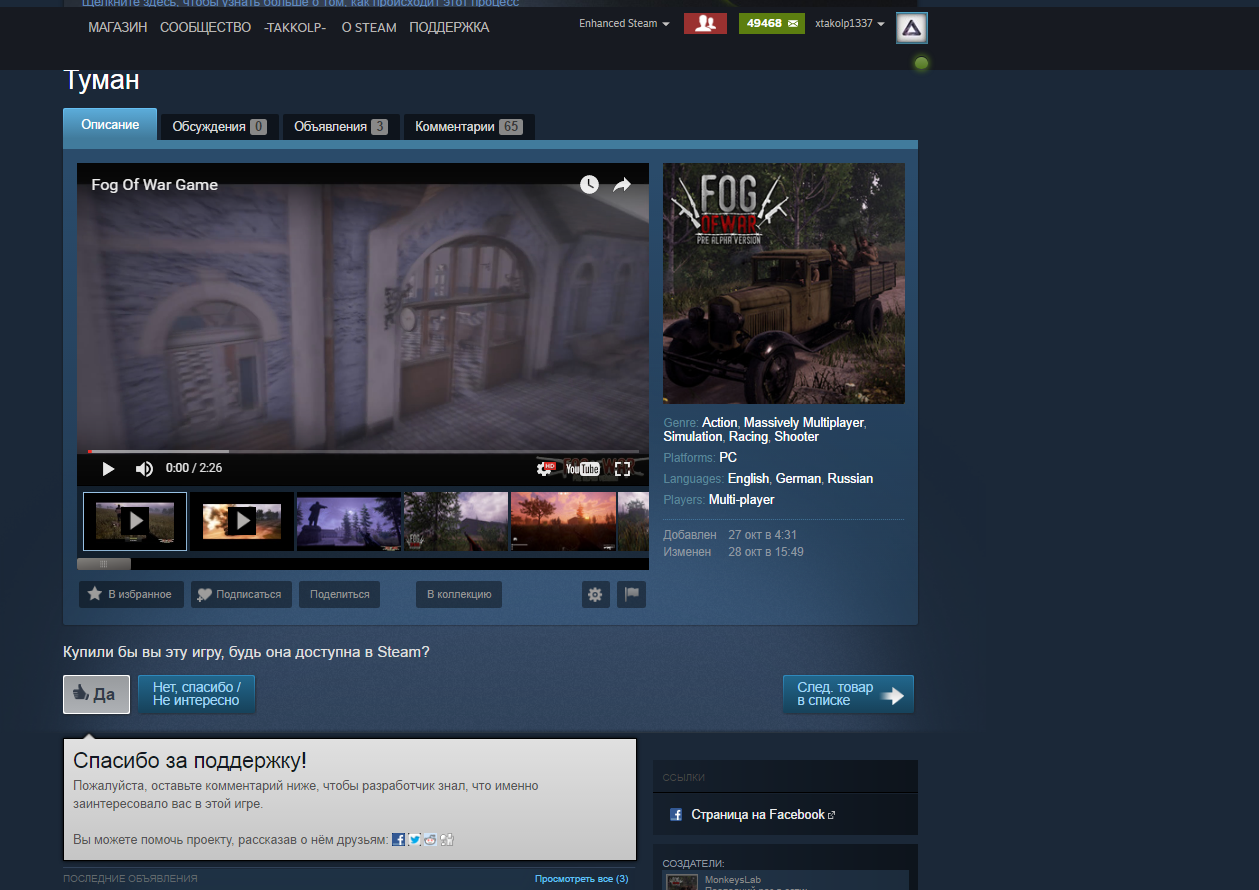Open the friends activity red icon
Image resolution: width=1259 pixels, height=890 pixels.
pyautogui.click(x=705, y=23)
